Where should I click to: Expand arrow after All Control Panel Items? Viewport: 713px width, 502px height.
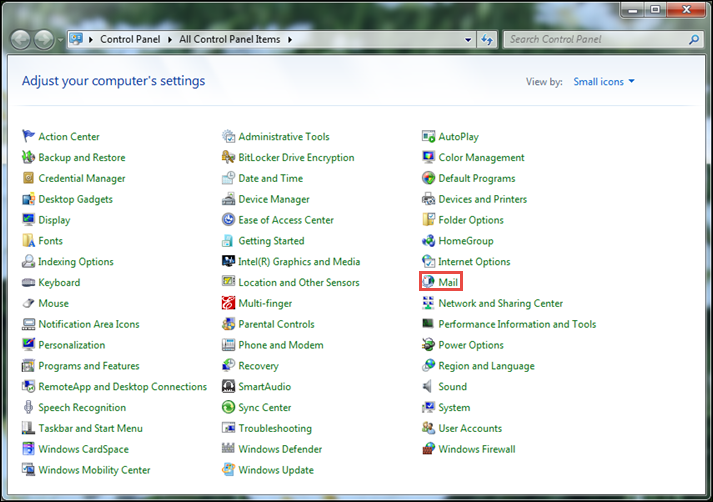(x=290, y=40)
